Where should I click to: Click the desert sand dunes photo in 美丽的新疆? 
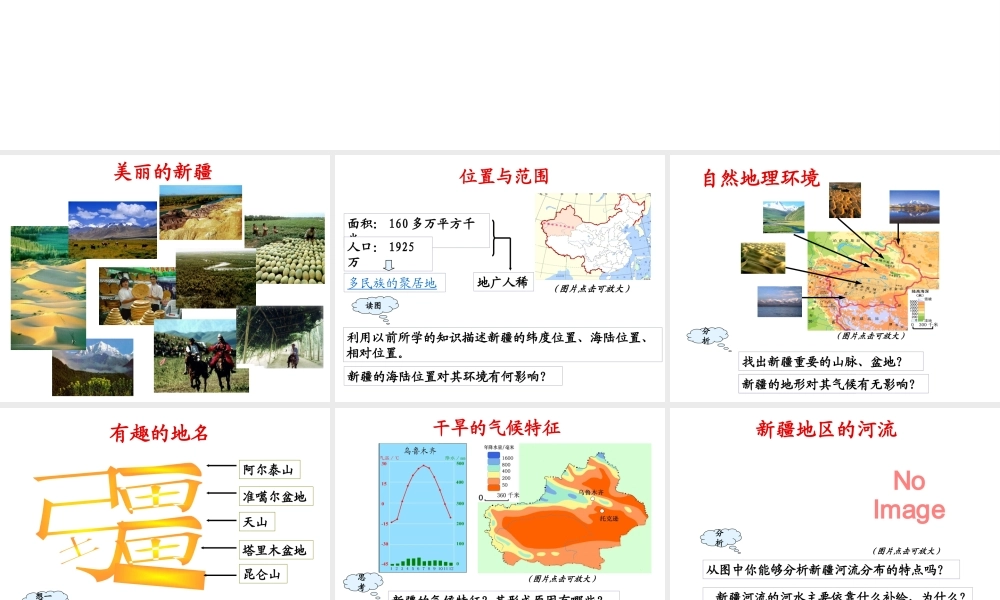click(48, 304)
